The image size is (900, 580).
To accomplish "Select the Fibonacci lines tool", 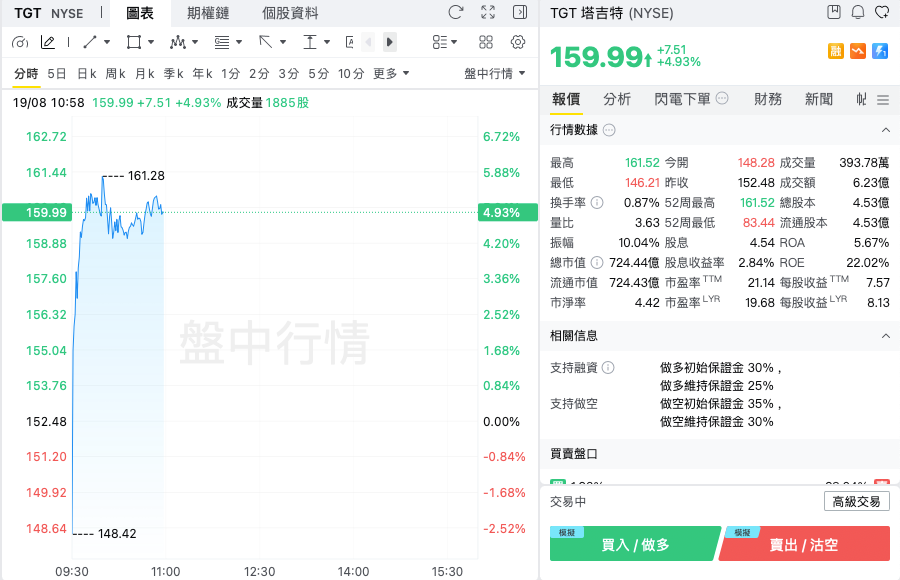I will coord(222,42).
